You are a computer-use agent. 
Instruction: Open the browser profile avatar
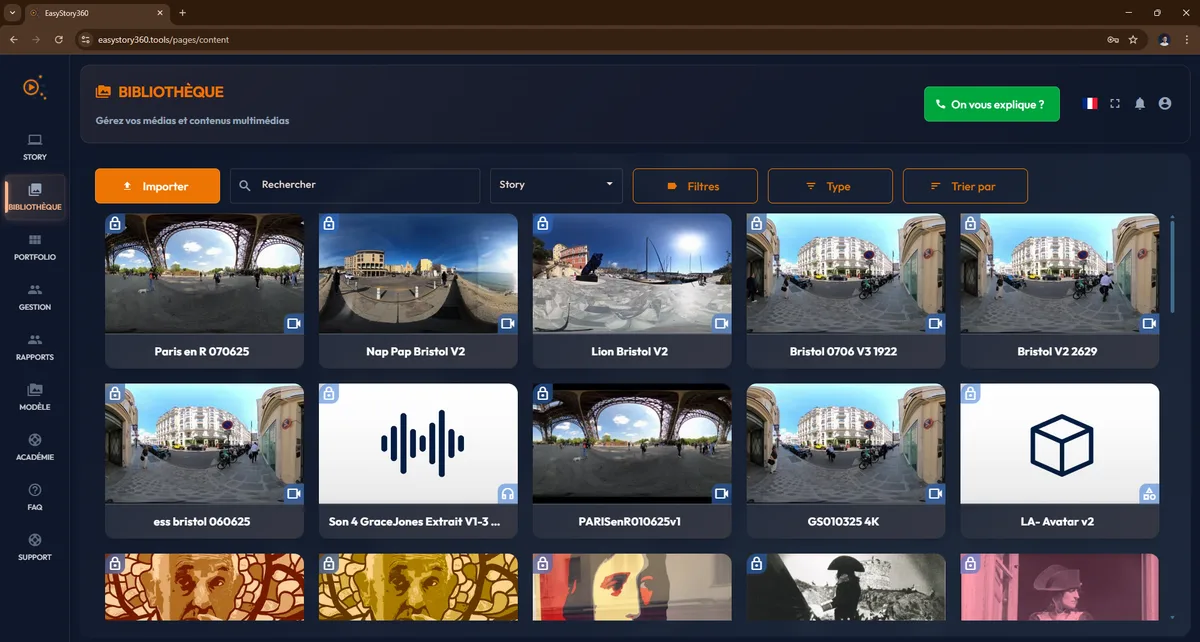[1164, 40]
